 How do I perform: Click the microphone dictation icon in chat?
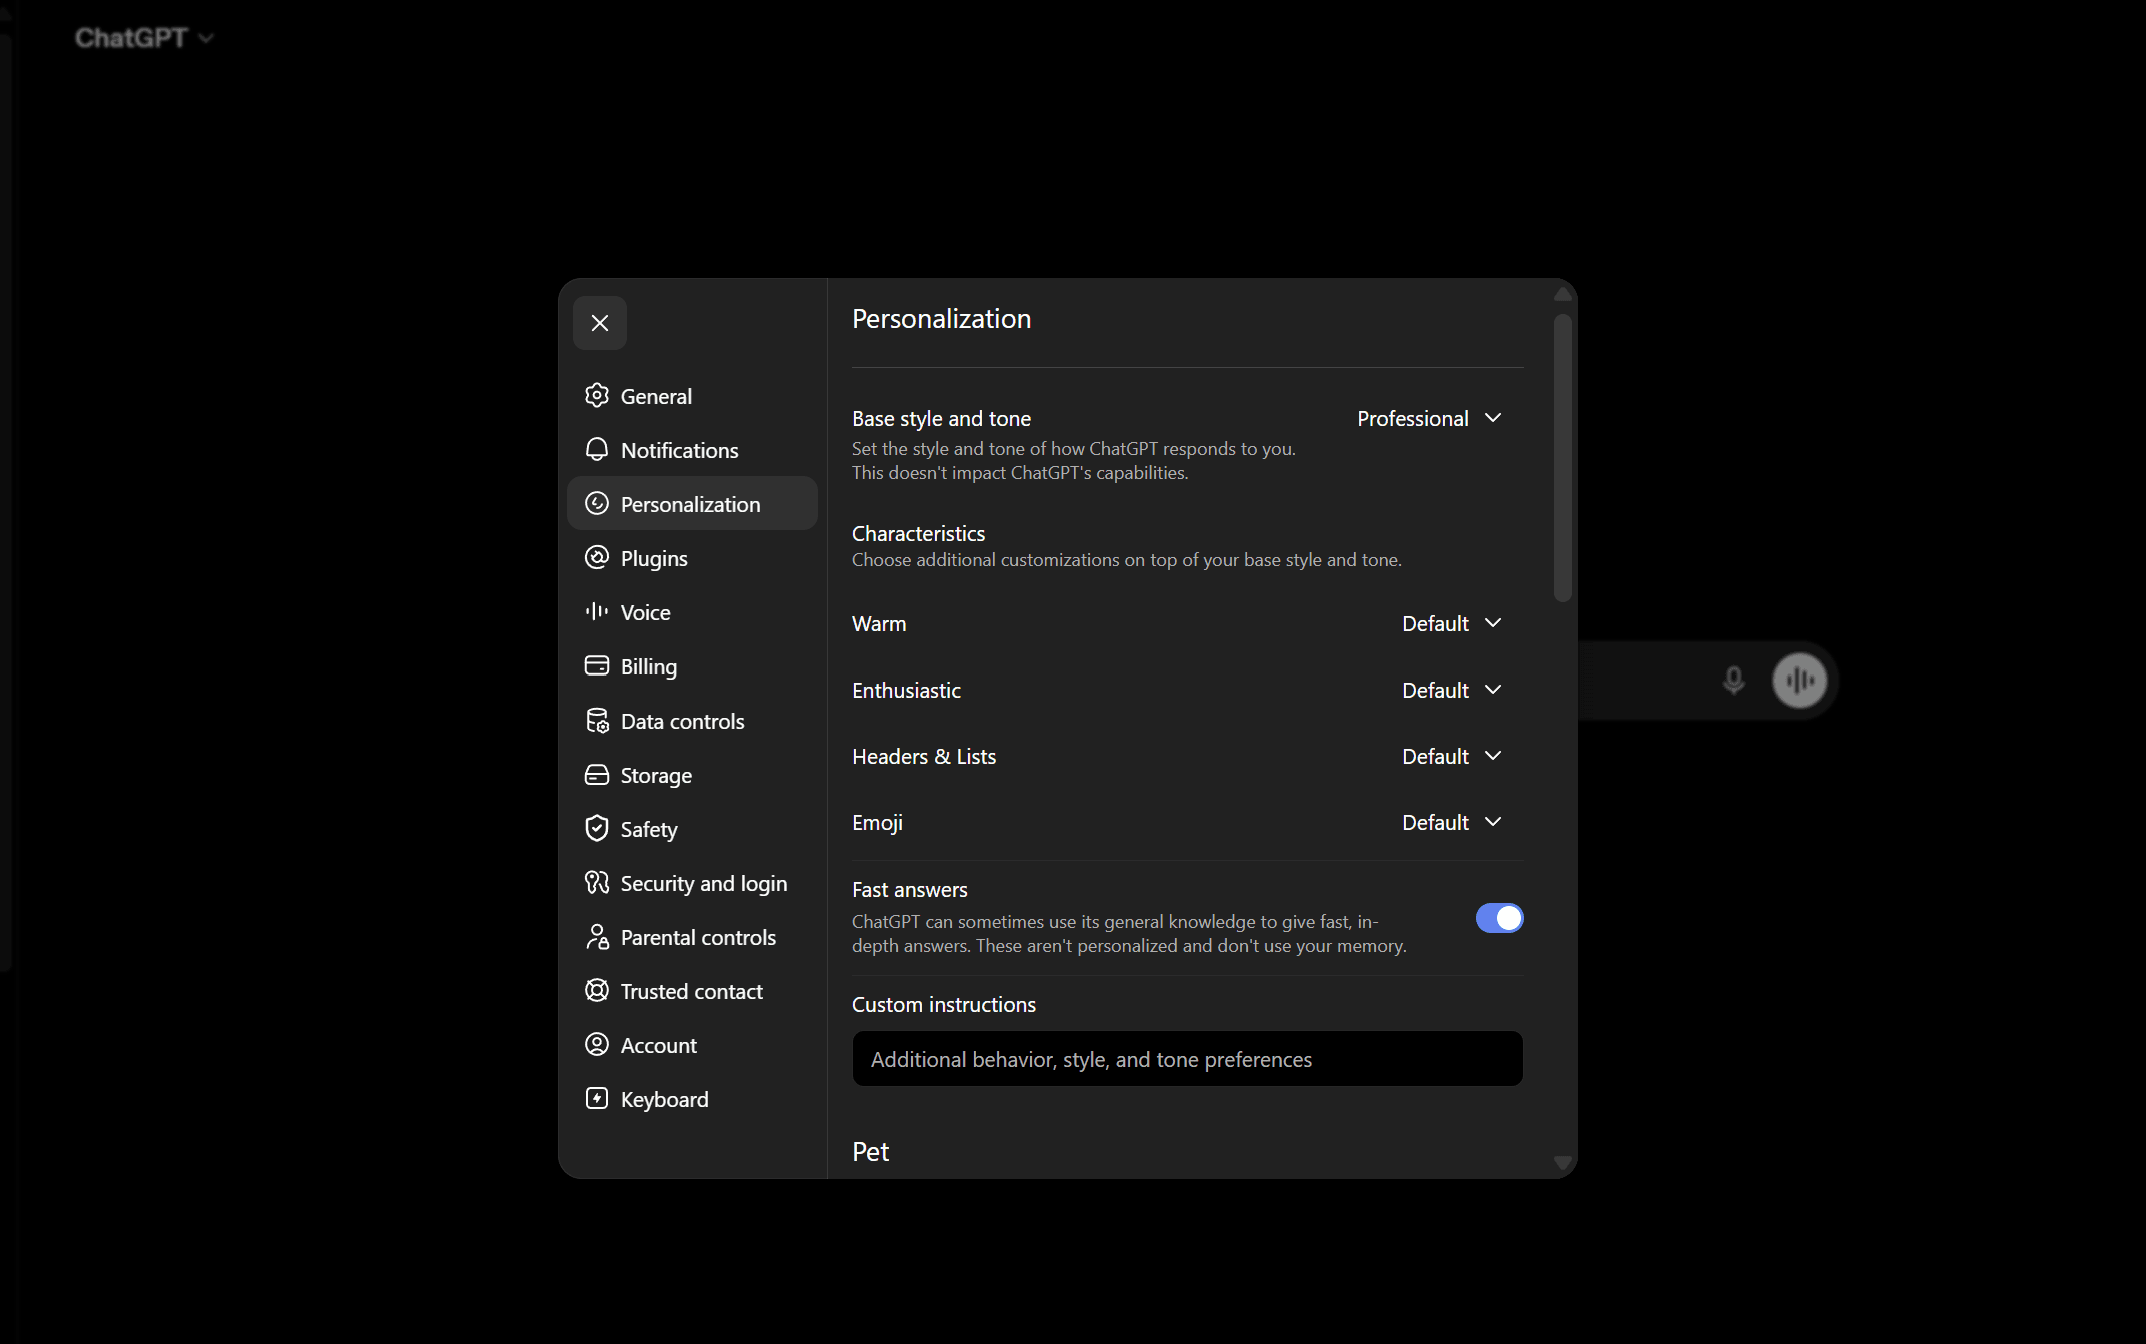[x=1734, y=680]
